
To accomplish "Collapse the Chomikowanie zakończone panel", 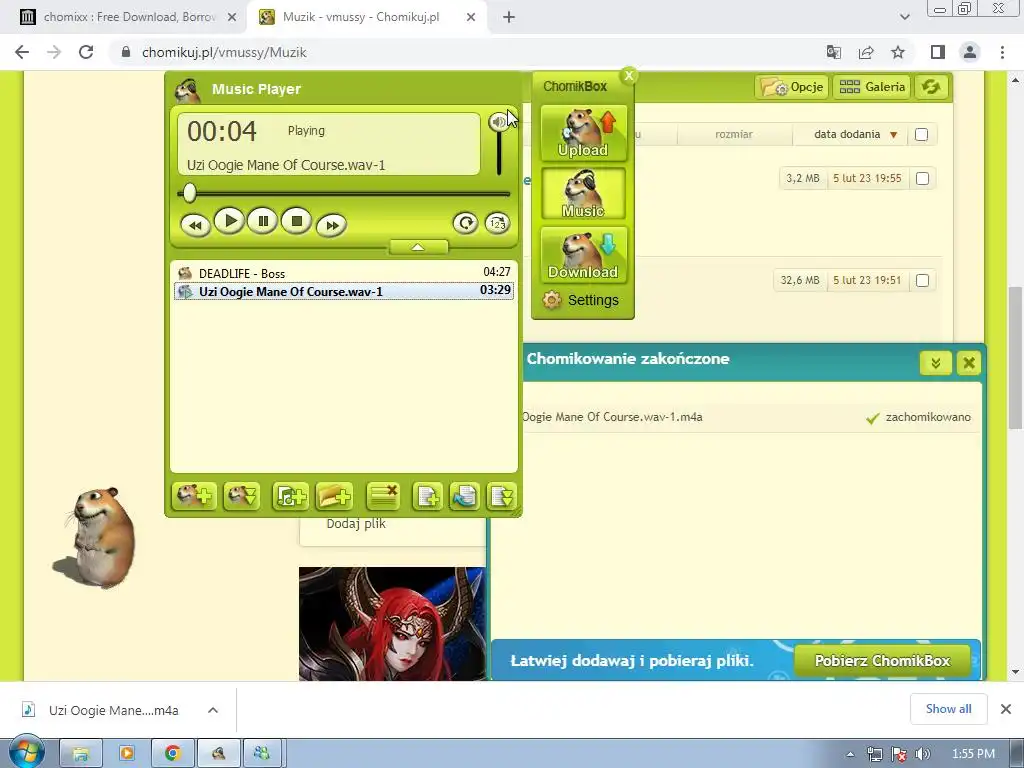I will [935, 362].
